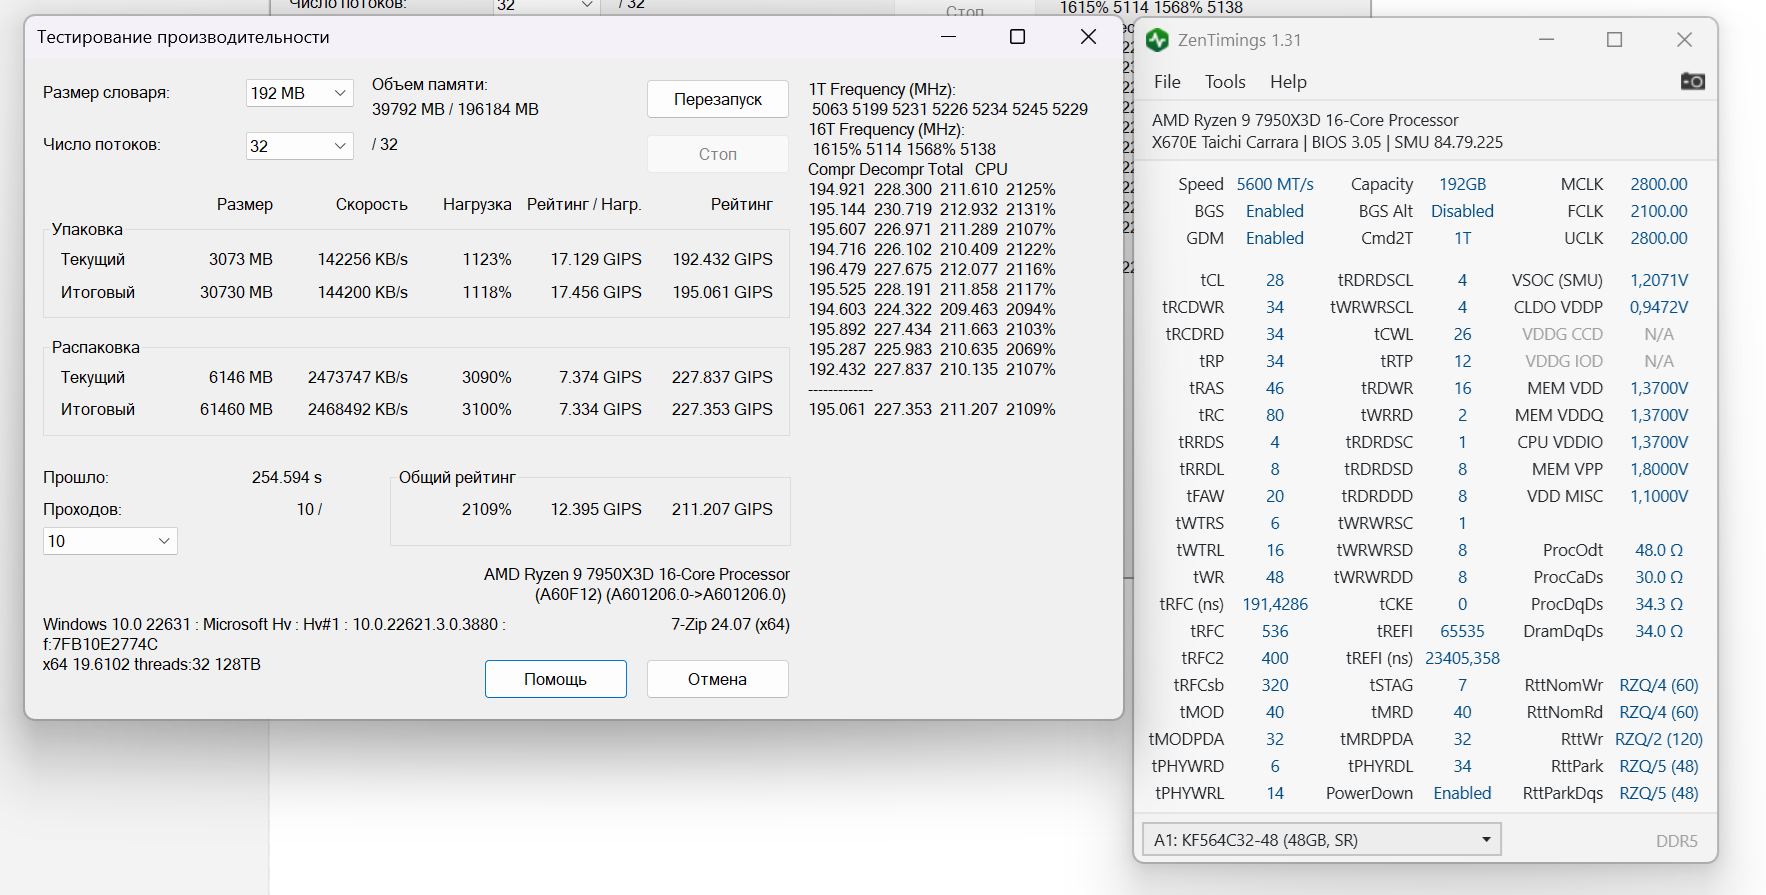Click the Cmd2T value 1T
This screenshot has width=1766, height=895.
coord(1462,238)
